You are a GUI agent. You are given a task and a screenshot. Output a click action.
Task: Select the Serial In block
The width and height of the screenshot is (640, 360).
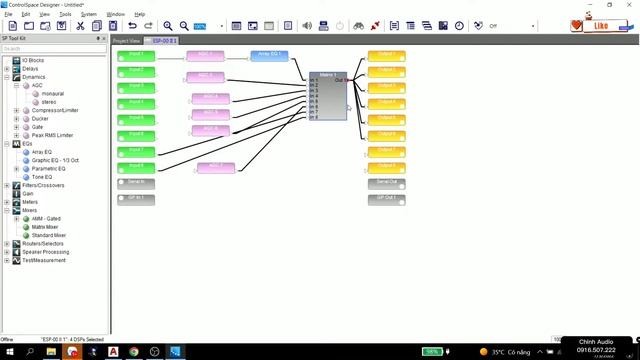136,184
